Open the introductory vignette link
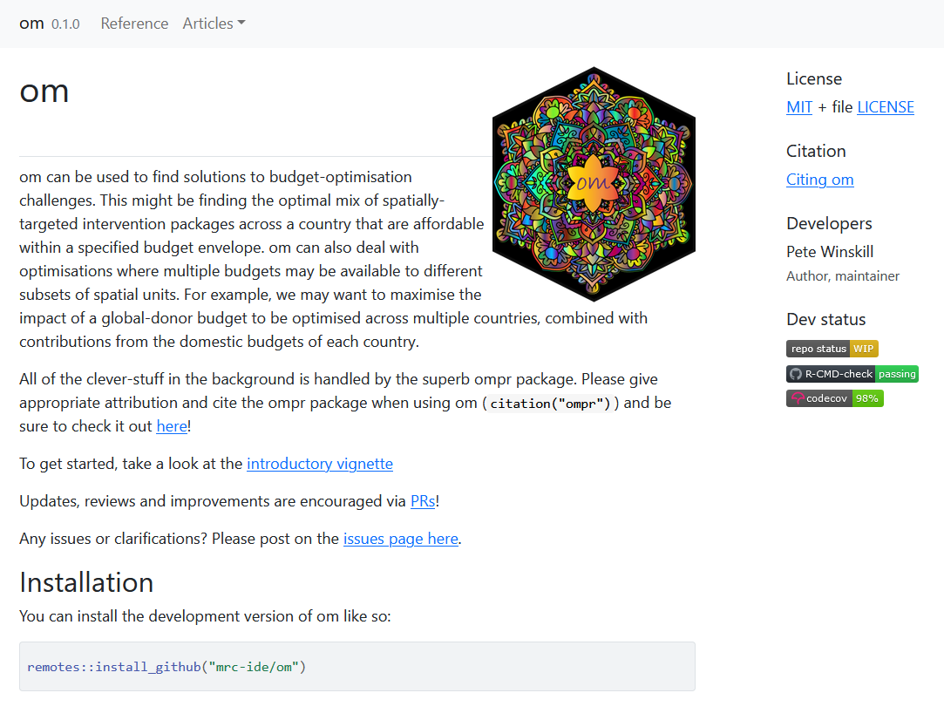 320,464
